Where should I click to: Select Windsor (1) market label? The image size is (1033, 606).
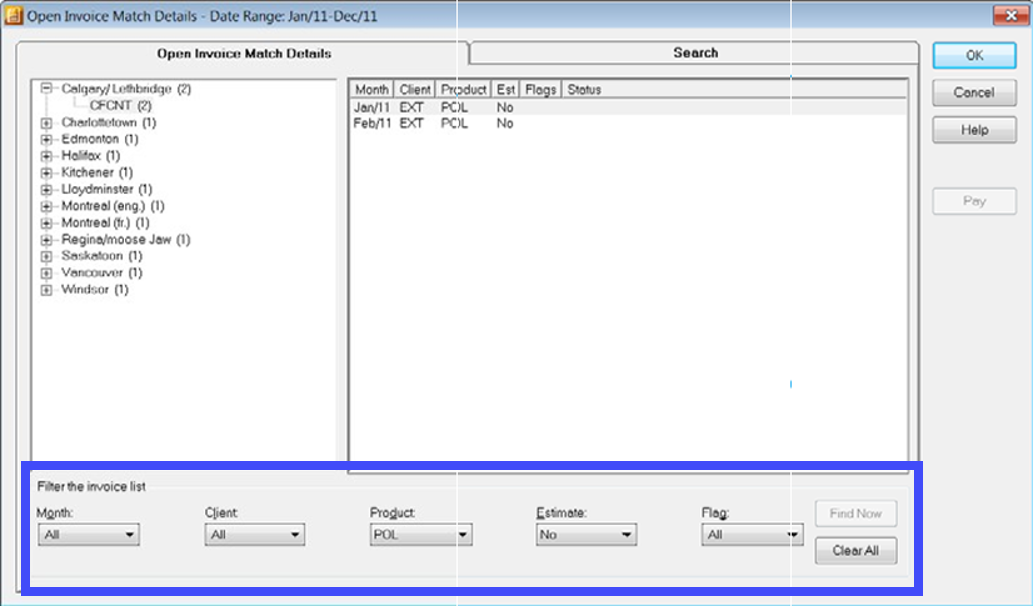pos(95,290)
